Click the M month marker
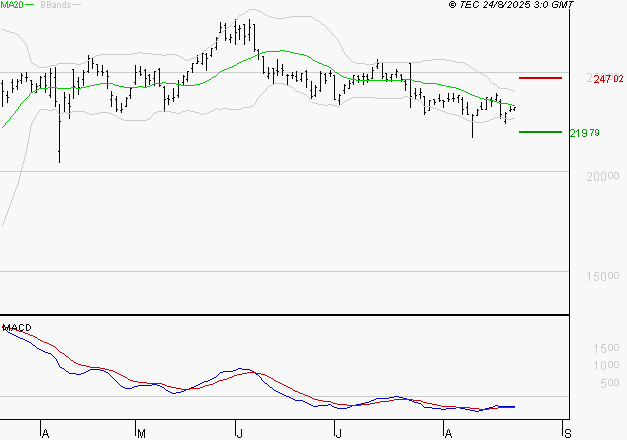The width and height of the screenshot is (627, 440). pyautogui.click(x=141, y=434)
